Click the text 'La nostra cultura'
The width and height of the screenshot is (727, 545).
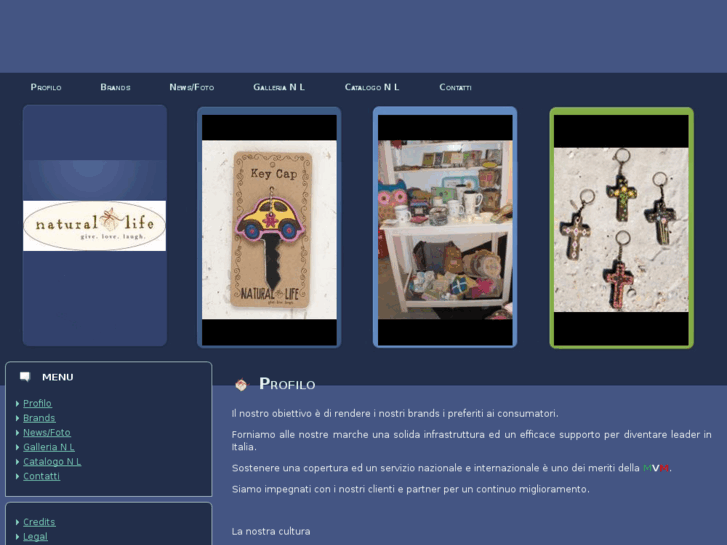point(271,532)
